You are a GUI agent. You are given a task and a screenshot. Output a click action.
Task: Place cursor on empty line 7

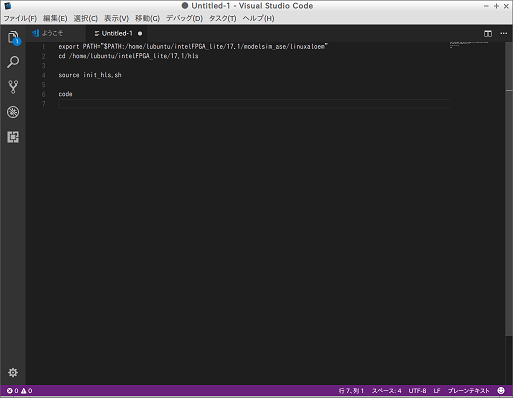tap(254, 104)
